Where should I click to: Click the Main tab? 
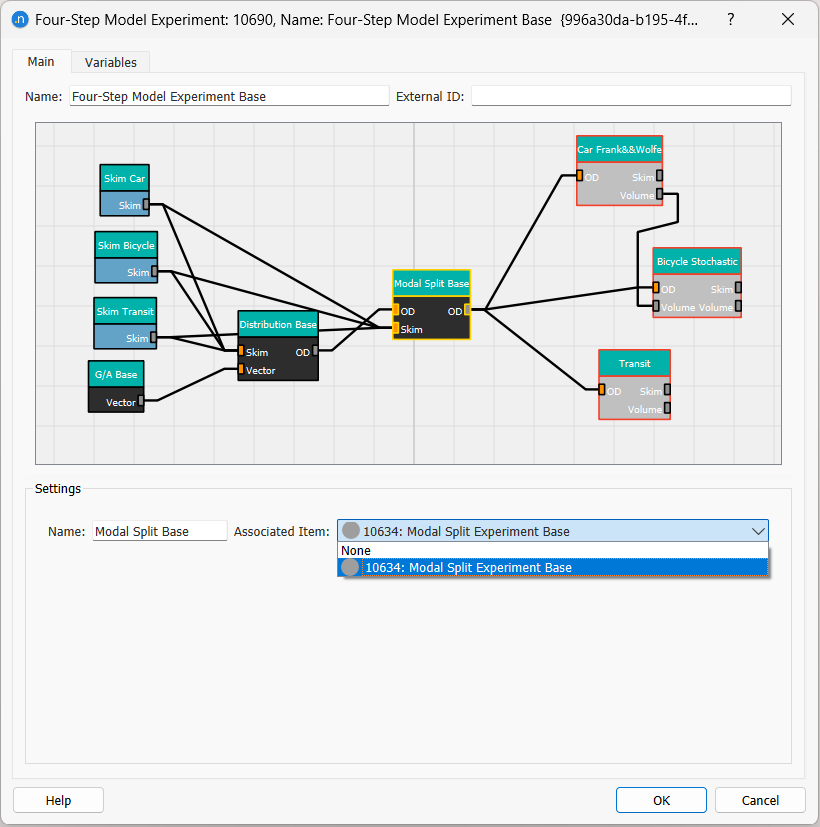[41, 61]
